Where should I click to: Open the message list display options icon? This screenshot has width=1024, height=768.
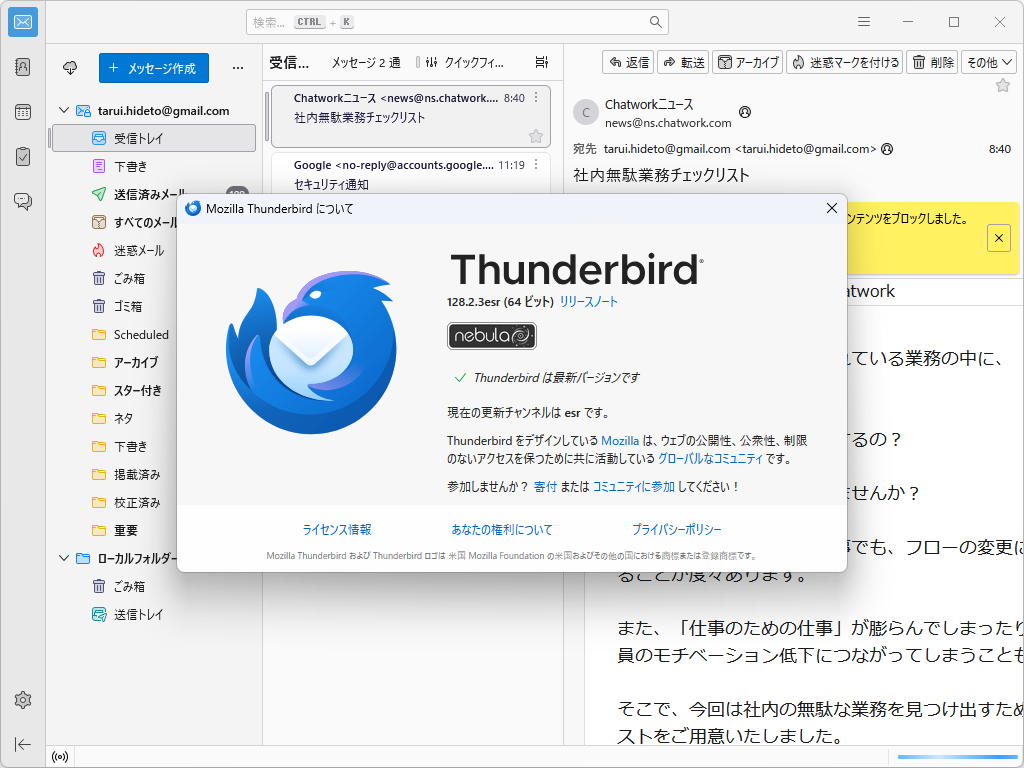(541, 61)
